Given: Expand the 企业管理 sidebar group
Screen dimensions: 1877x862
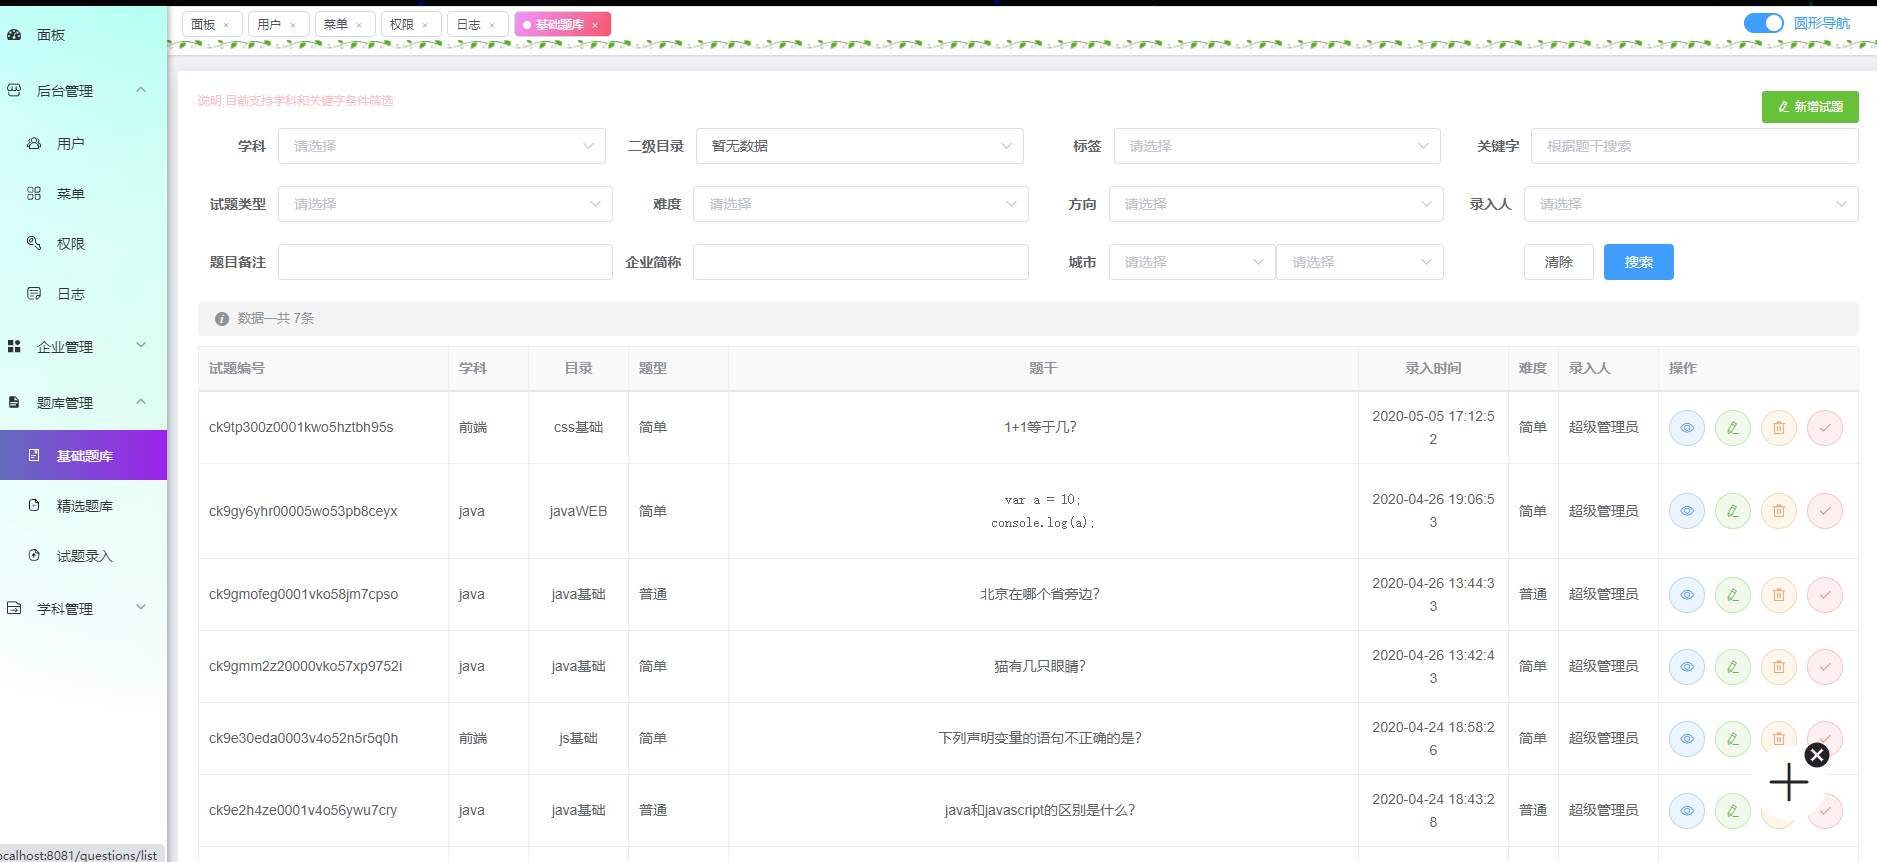Looking at the screenshot, I should [x=83, y=346].
